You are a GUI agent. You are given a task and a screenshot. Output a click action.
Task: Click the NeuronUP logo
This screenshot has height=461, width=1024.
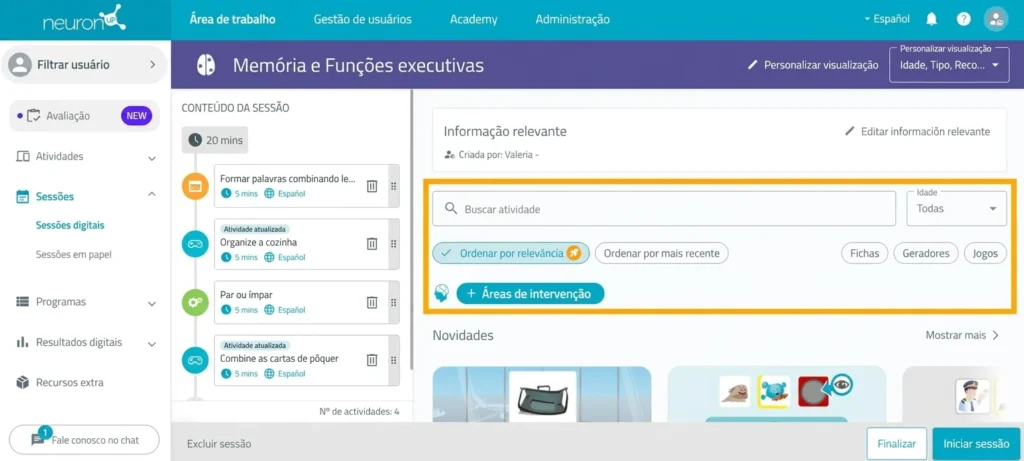pos(85,18)
